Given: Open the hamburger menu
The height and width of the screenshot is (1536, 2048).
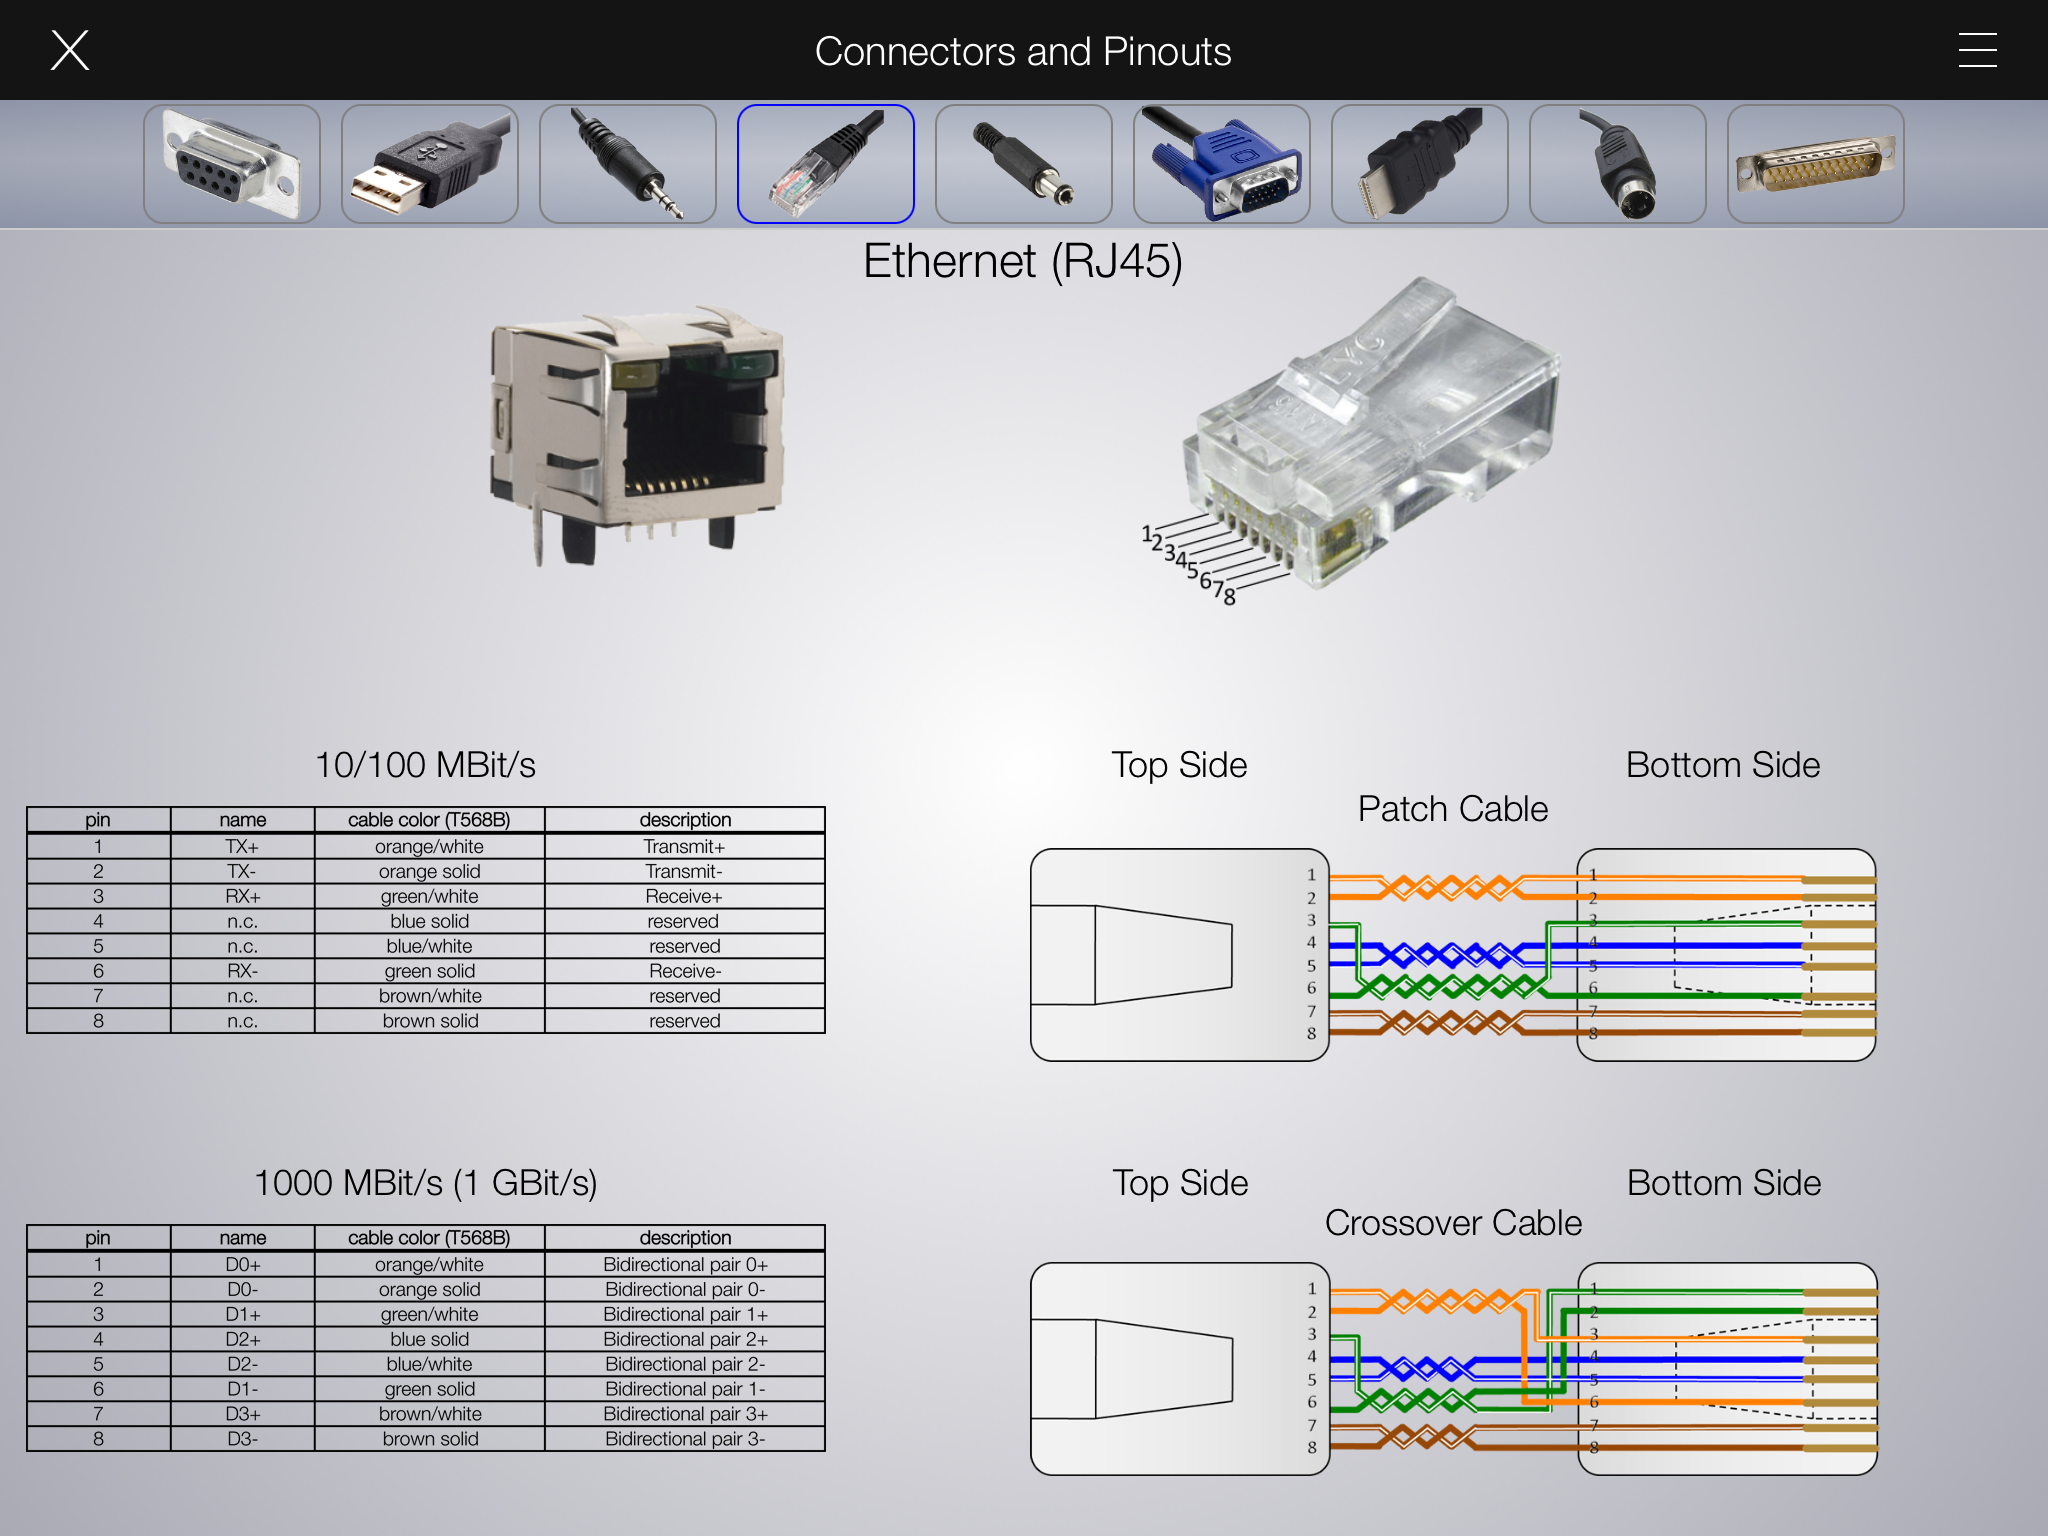Looking at the screenshot, I should pyautogui.click(x=1977, y=50).
